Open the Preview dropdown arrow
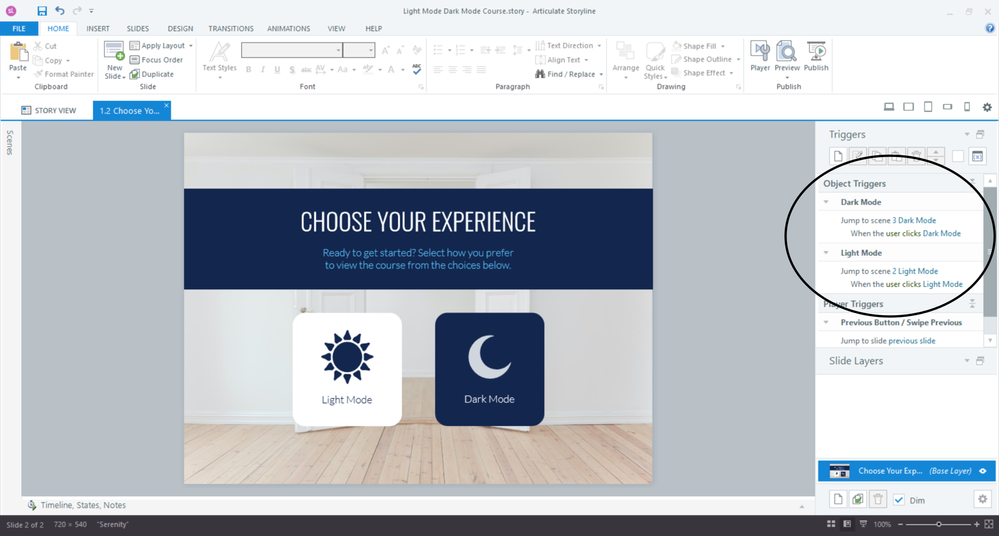This screenshot has width=999, height=536. click(787, 77)
